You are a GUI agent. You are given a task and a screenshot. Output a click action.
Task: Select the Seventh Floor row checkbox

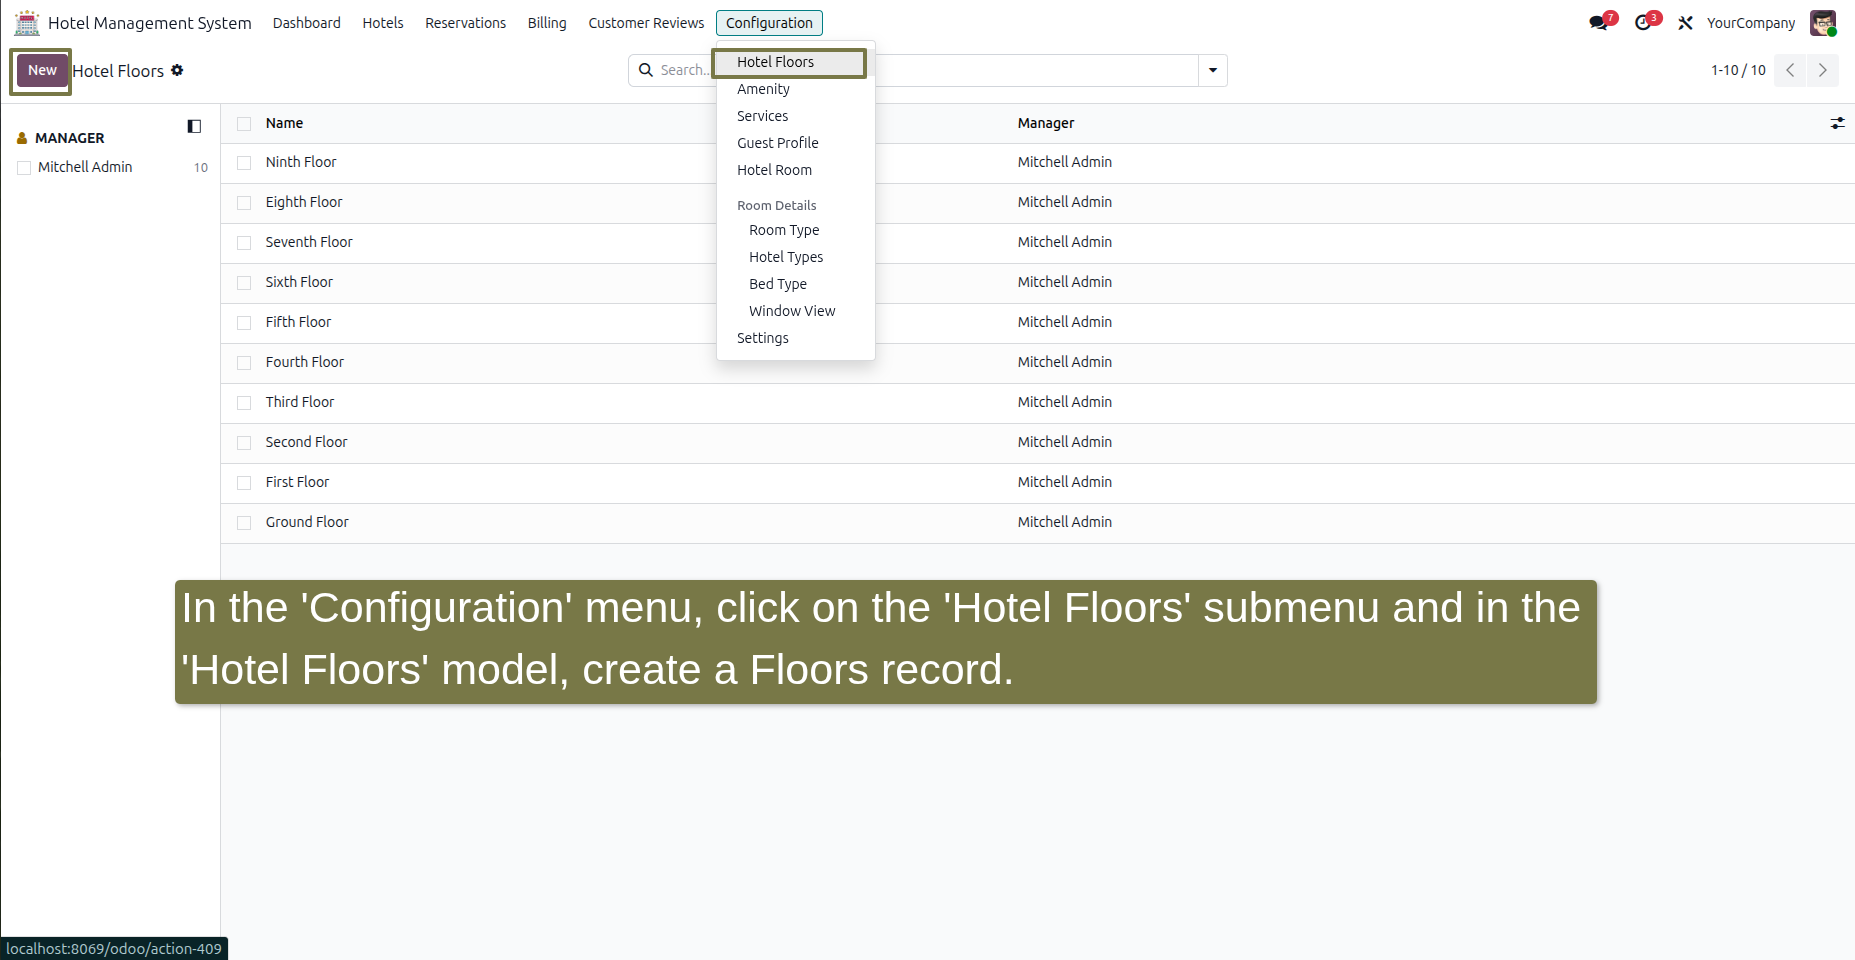click(244, 243)
